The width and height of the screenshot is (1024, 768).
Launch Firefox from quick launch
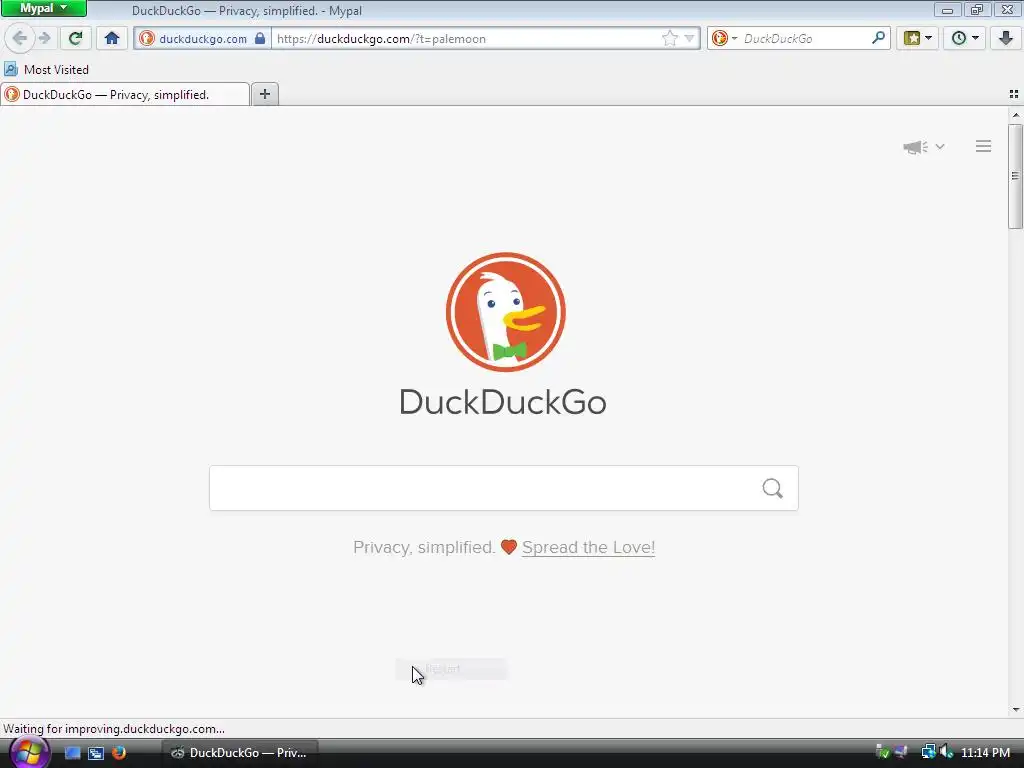click(119, 753)
